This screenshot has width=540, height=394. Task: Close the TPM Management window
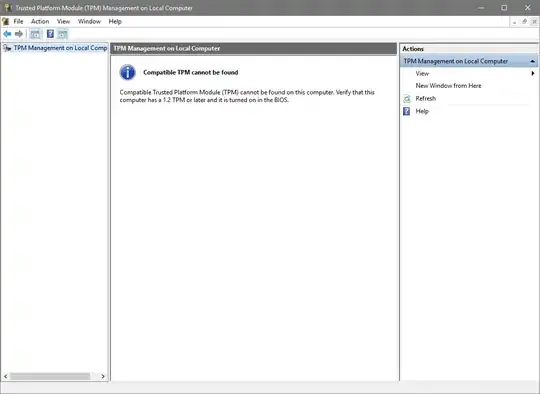click(528, 8)
